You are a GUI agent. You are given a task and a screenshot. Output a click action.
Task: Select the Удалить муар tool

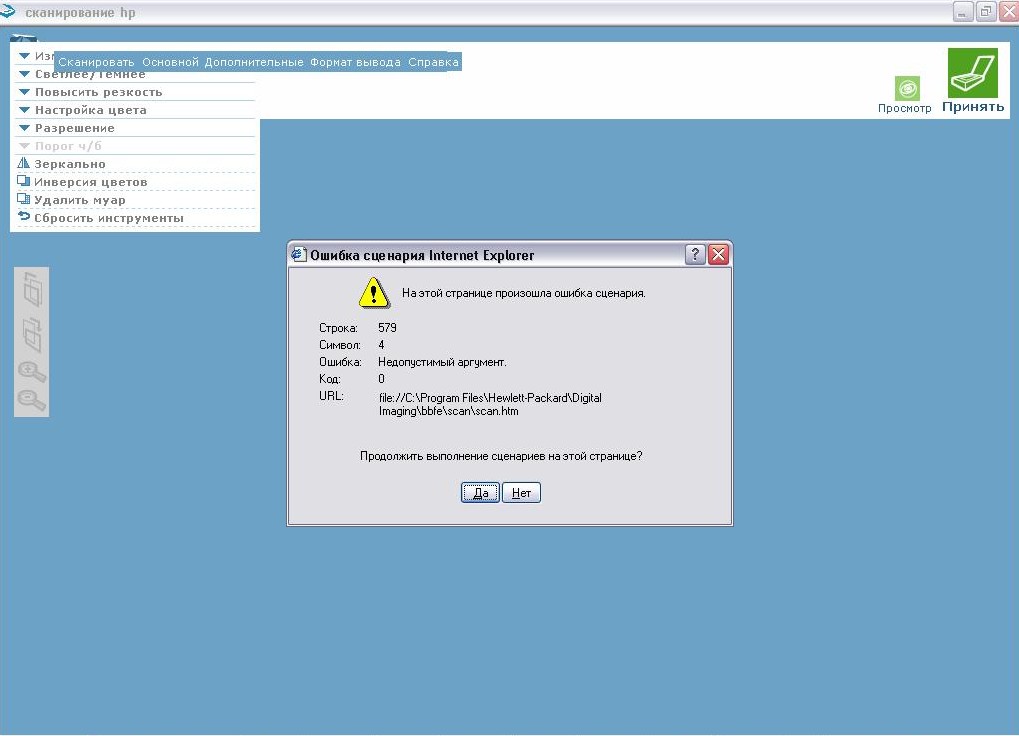135,200
